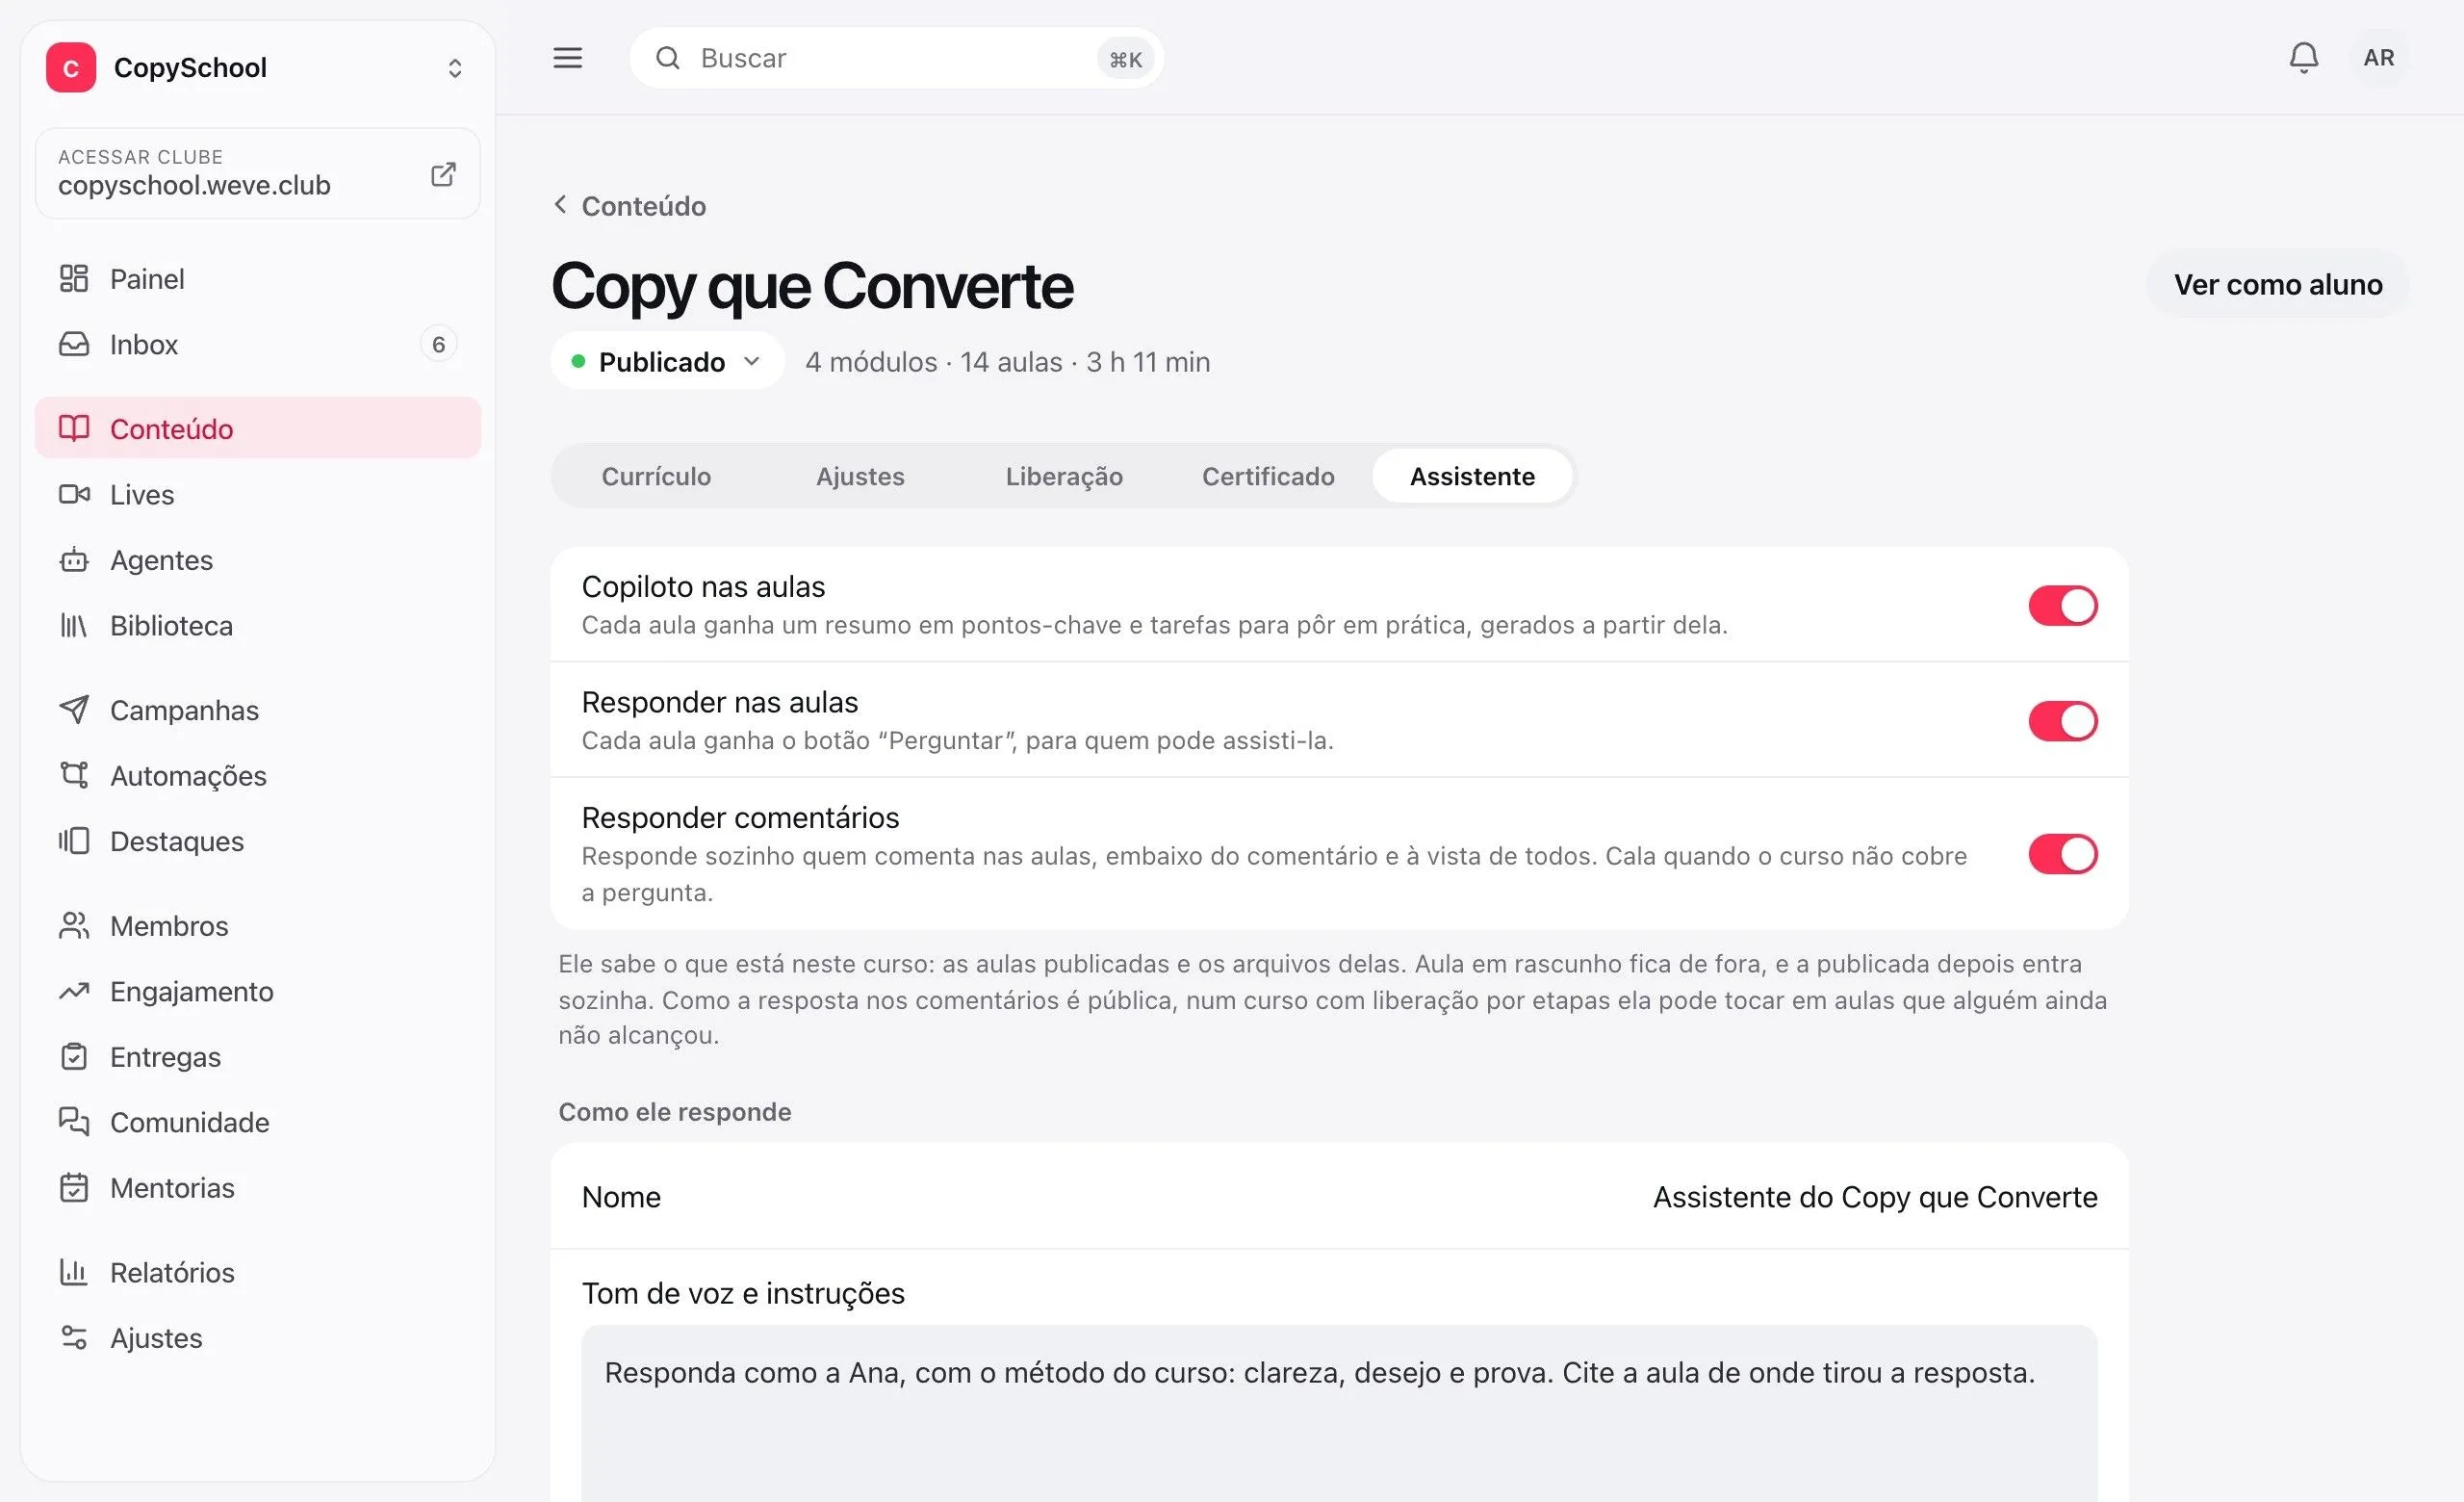The height and width of the screenshot is (1502, 2464).
Task: Disable Copiloto nas aulas switch
Action: click(2062, 605)
